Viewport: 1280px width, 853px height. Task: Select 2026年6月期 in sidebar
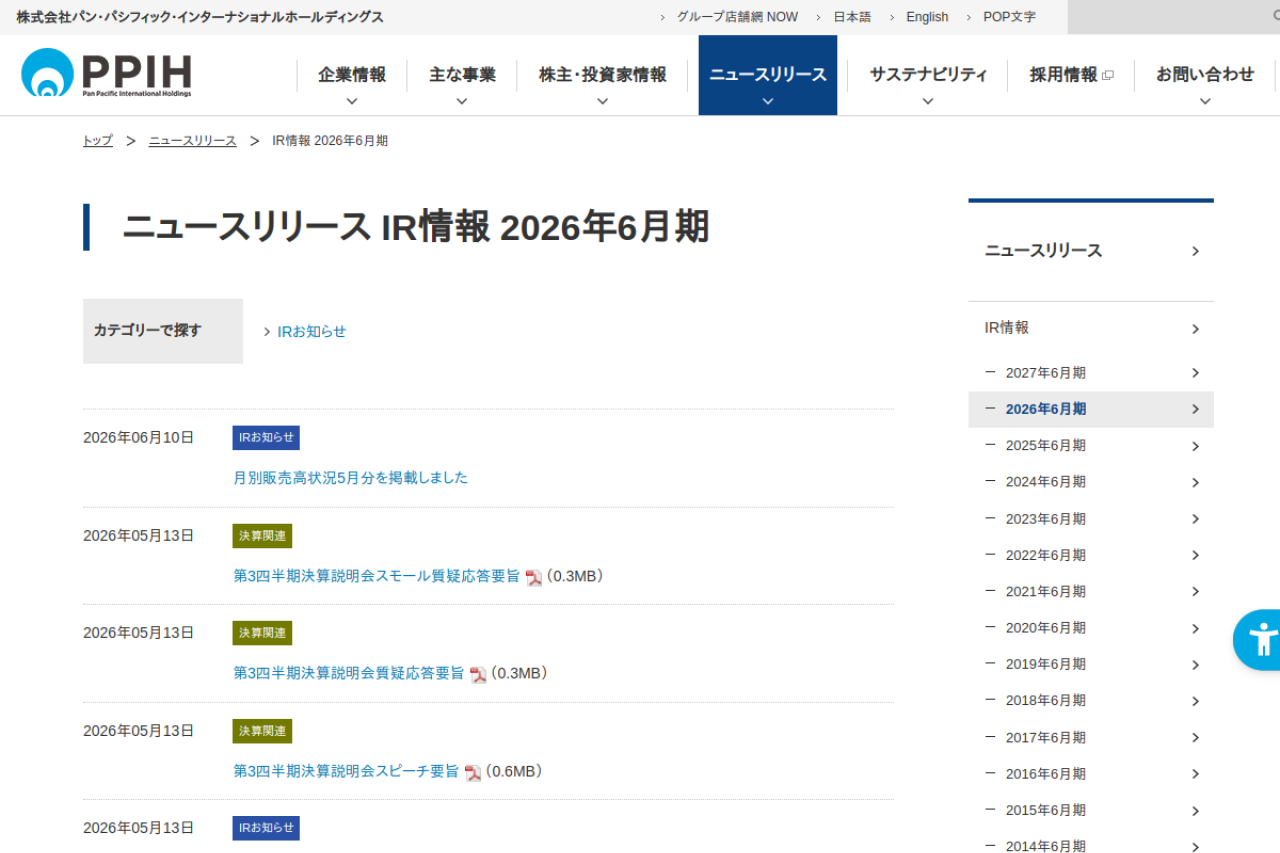pos(1091,409)
